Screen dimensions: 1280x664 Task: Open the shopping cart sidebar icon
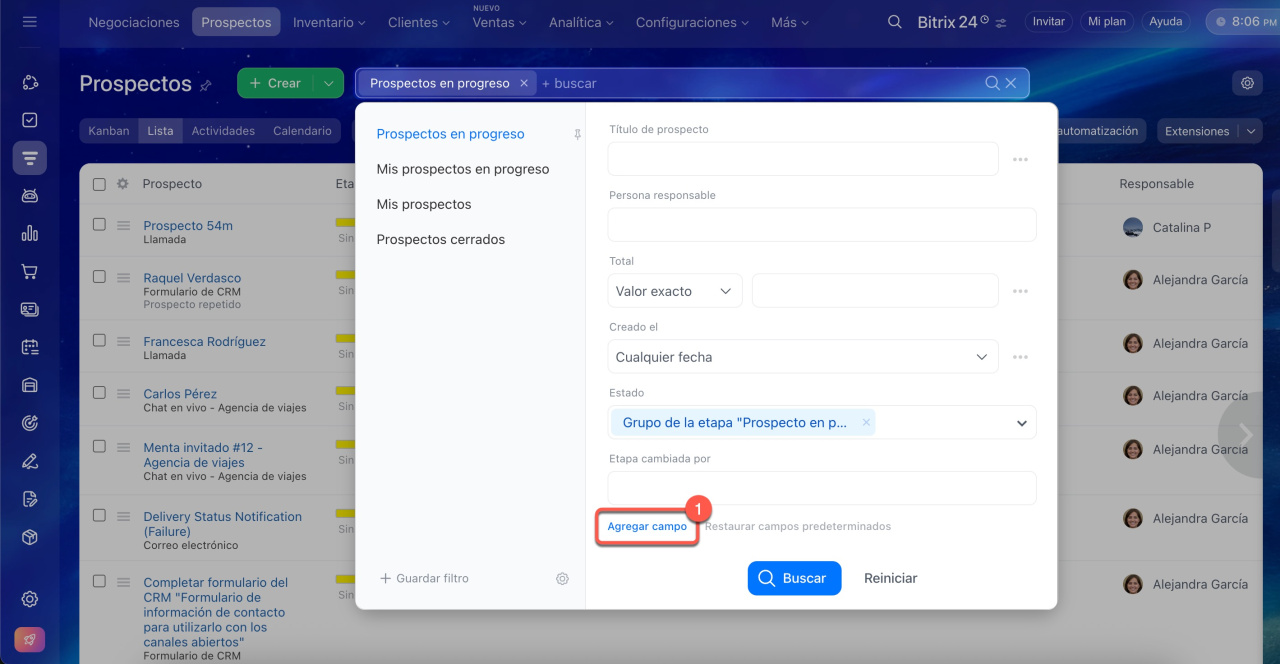(30, 271)
